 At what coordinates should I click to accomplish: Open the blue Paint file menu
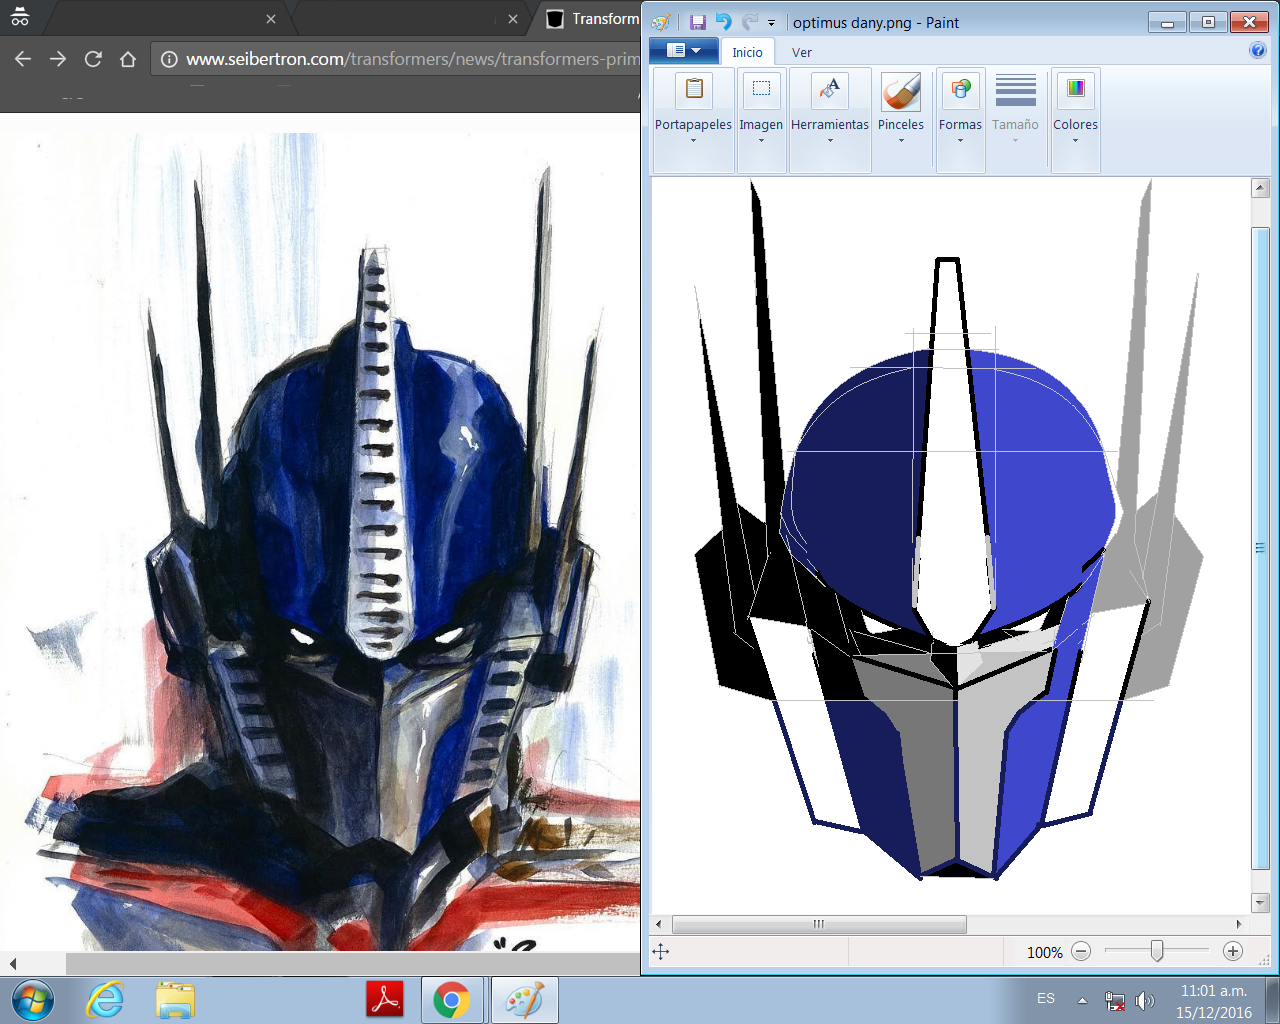click(x=683, y=51)
